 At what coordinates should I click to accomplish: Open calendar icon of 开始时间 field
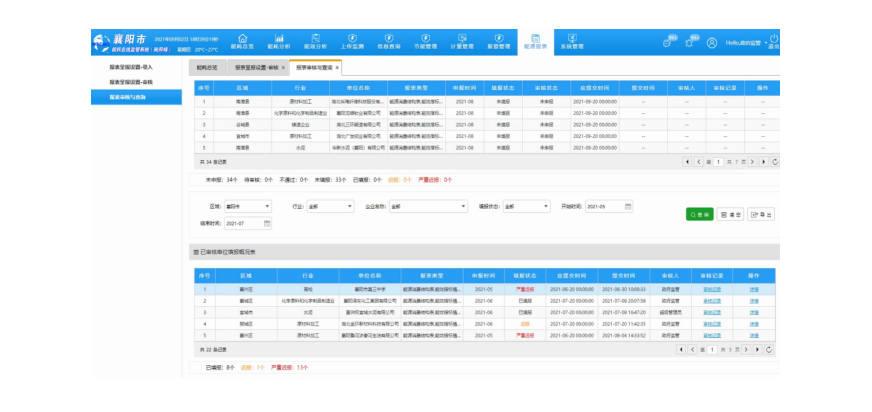[x=628, y=206]
